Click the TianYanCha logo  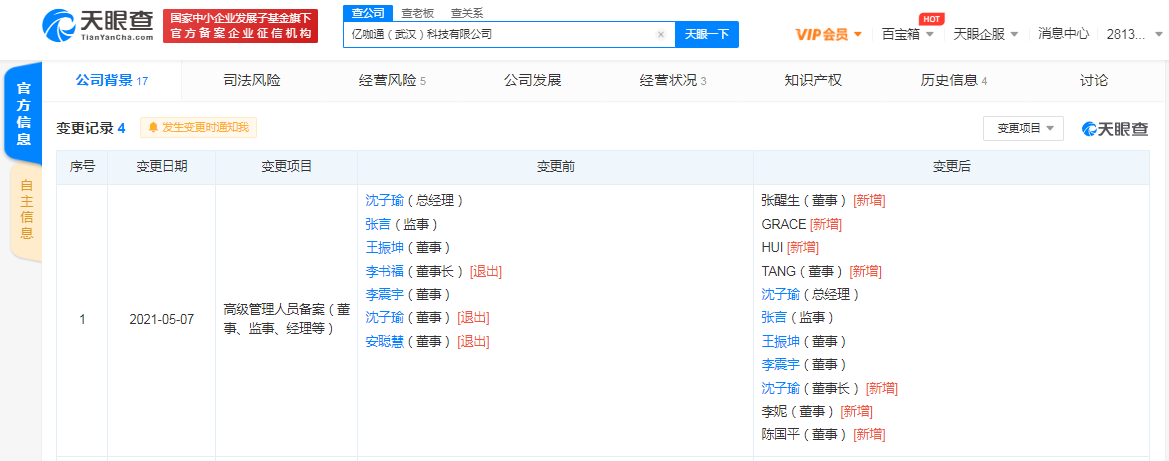coord(98,26)
